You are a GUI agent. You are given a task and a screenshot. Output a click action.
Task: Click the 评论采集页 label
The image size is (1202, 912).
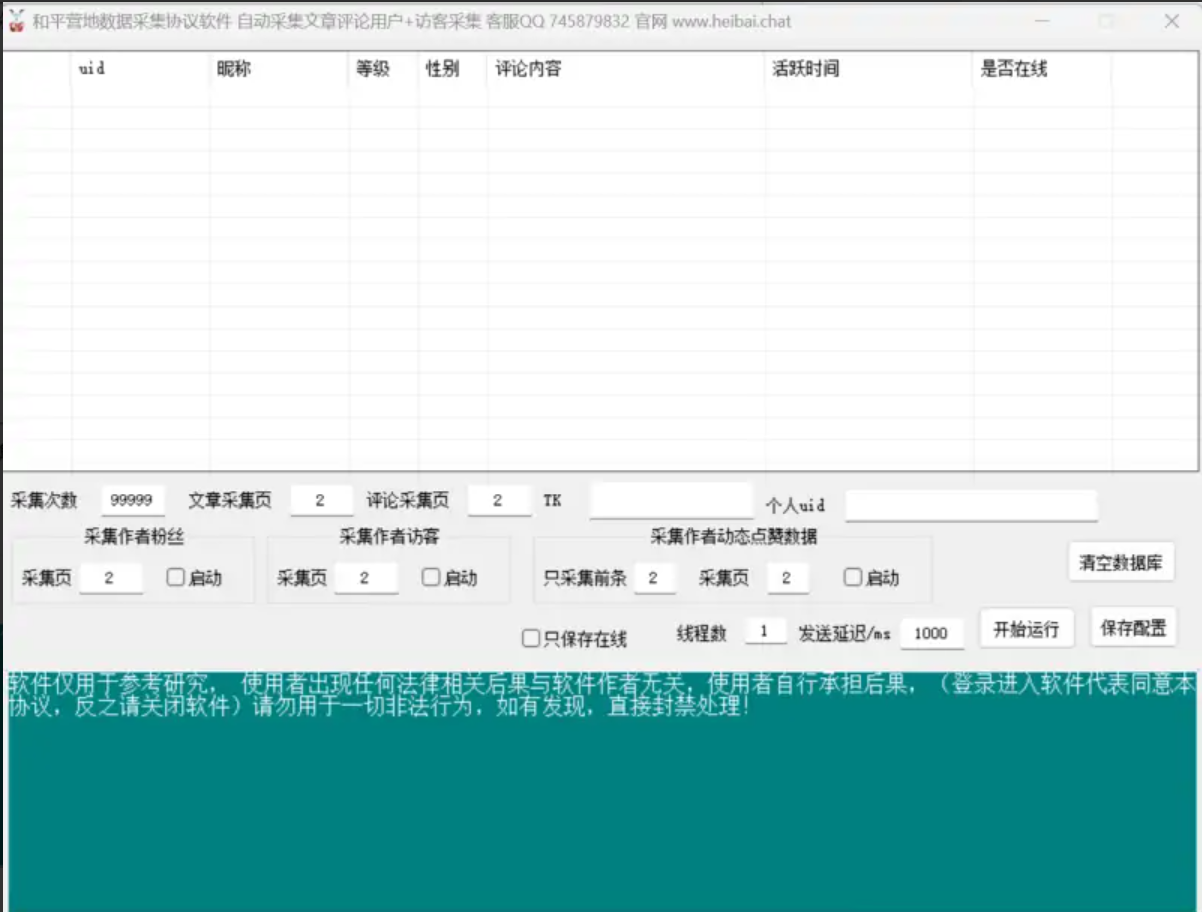(407, 500)
